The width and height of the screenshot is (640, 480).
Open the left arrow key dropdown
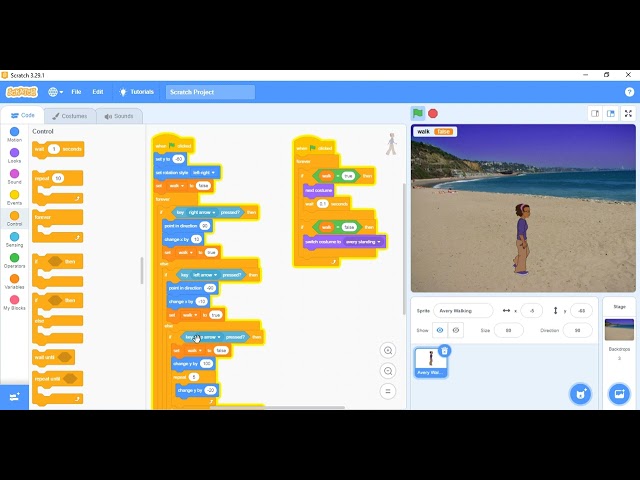(205, 275)
